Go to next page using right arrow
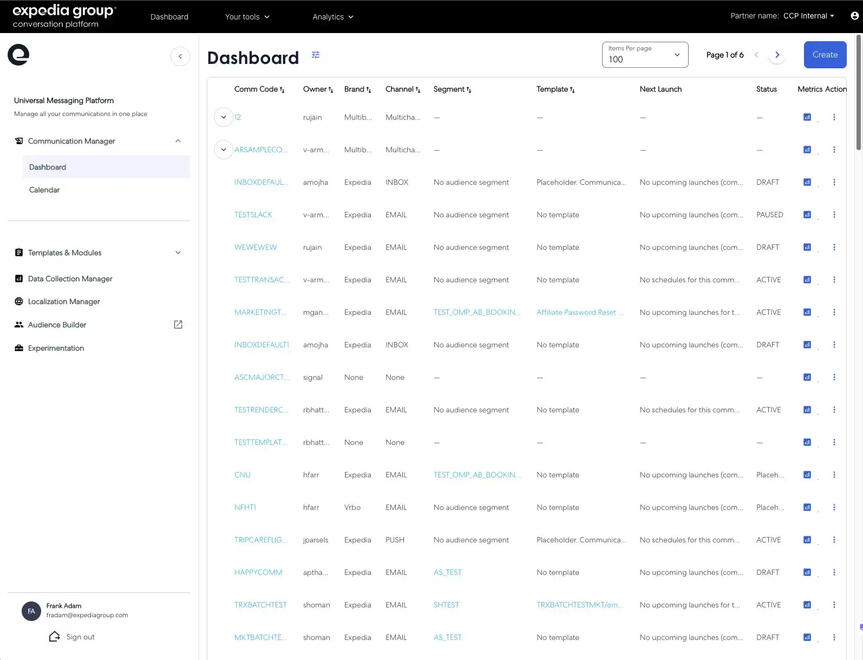The height and width of the screenshot is (660, 863). (778, 55)
